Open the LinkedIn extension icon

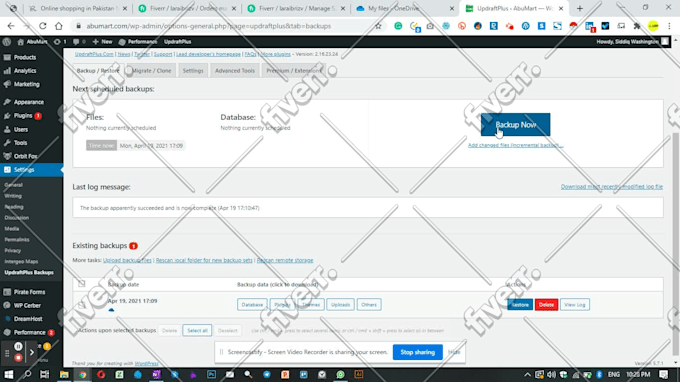click(x=590, y=26)
